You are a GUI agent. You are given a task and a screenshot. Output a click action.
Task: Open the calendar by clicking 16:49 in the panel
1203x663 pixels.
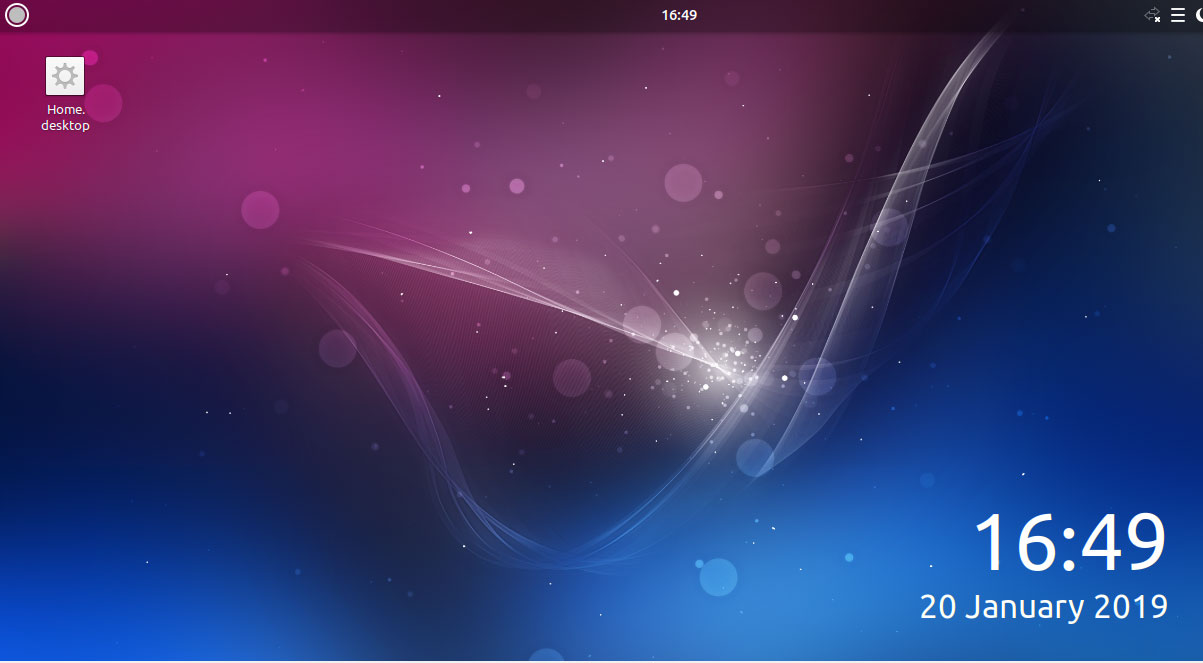pyautogui.click(x=680, y=14)
